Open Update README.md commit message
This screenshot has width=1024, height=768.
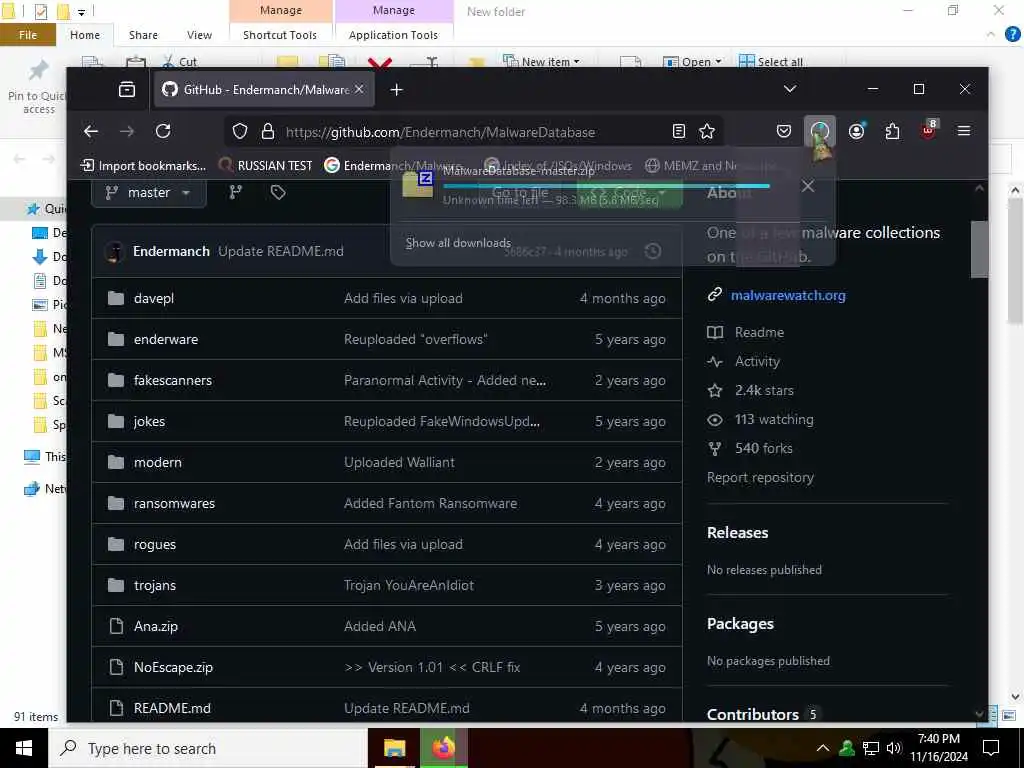281,251
